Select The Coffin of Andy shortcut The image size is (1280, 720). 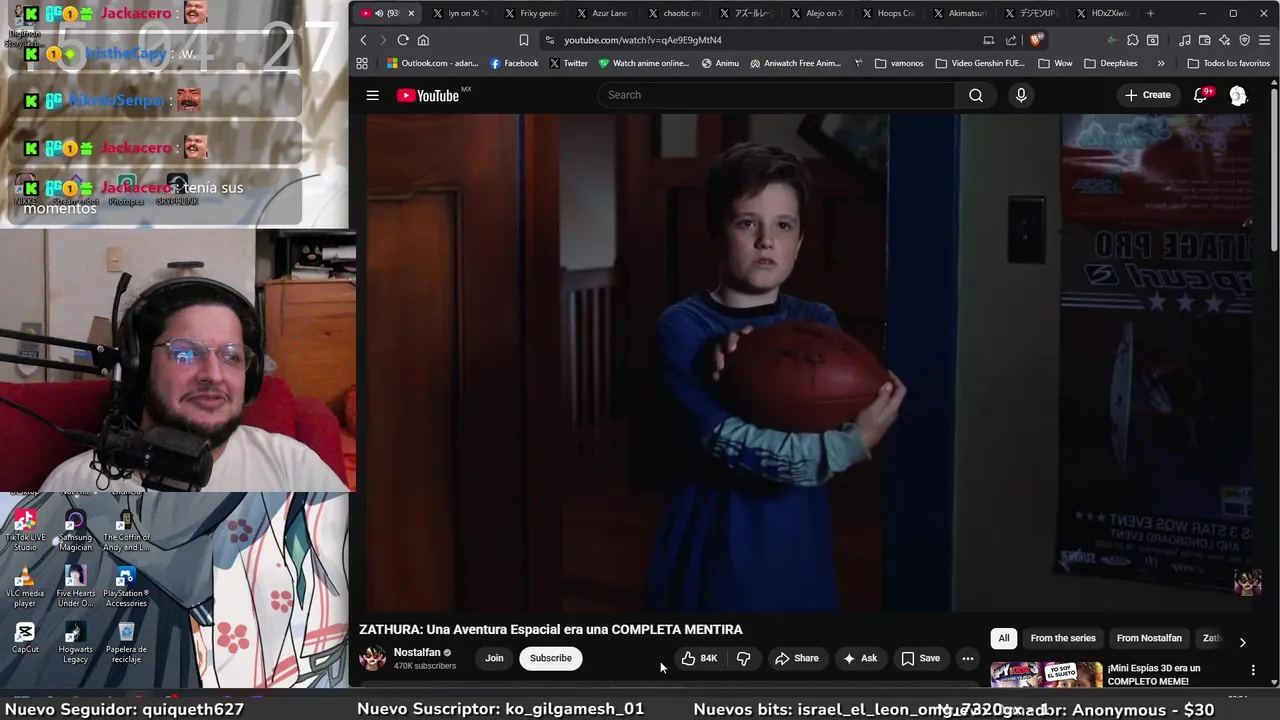(x=126, y=529)
